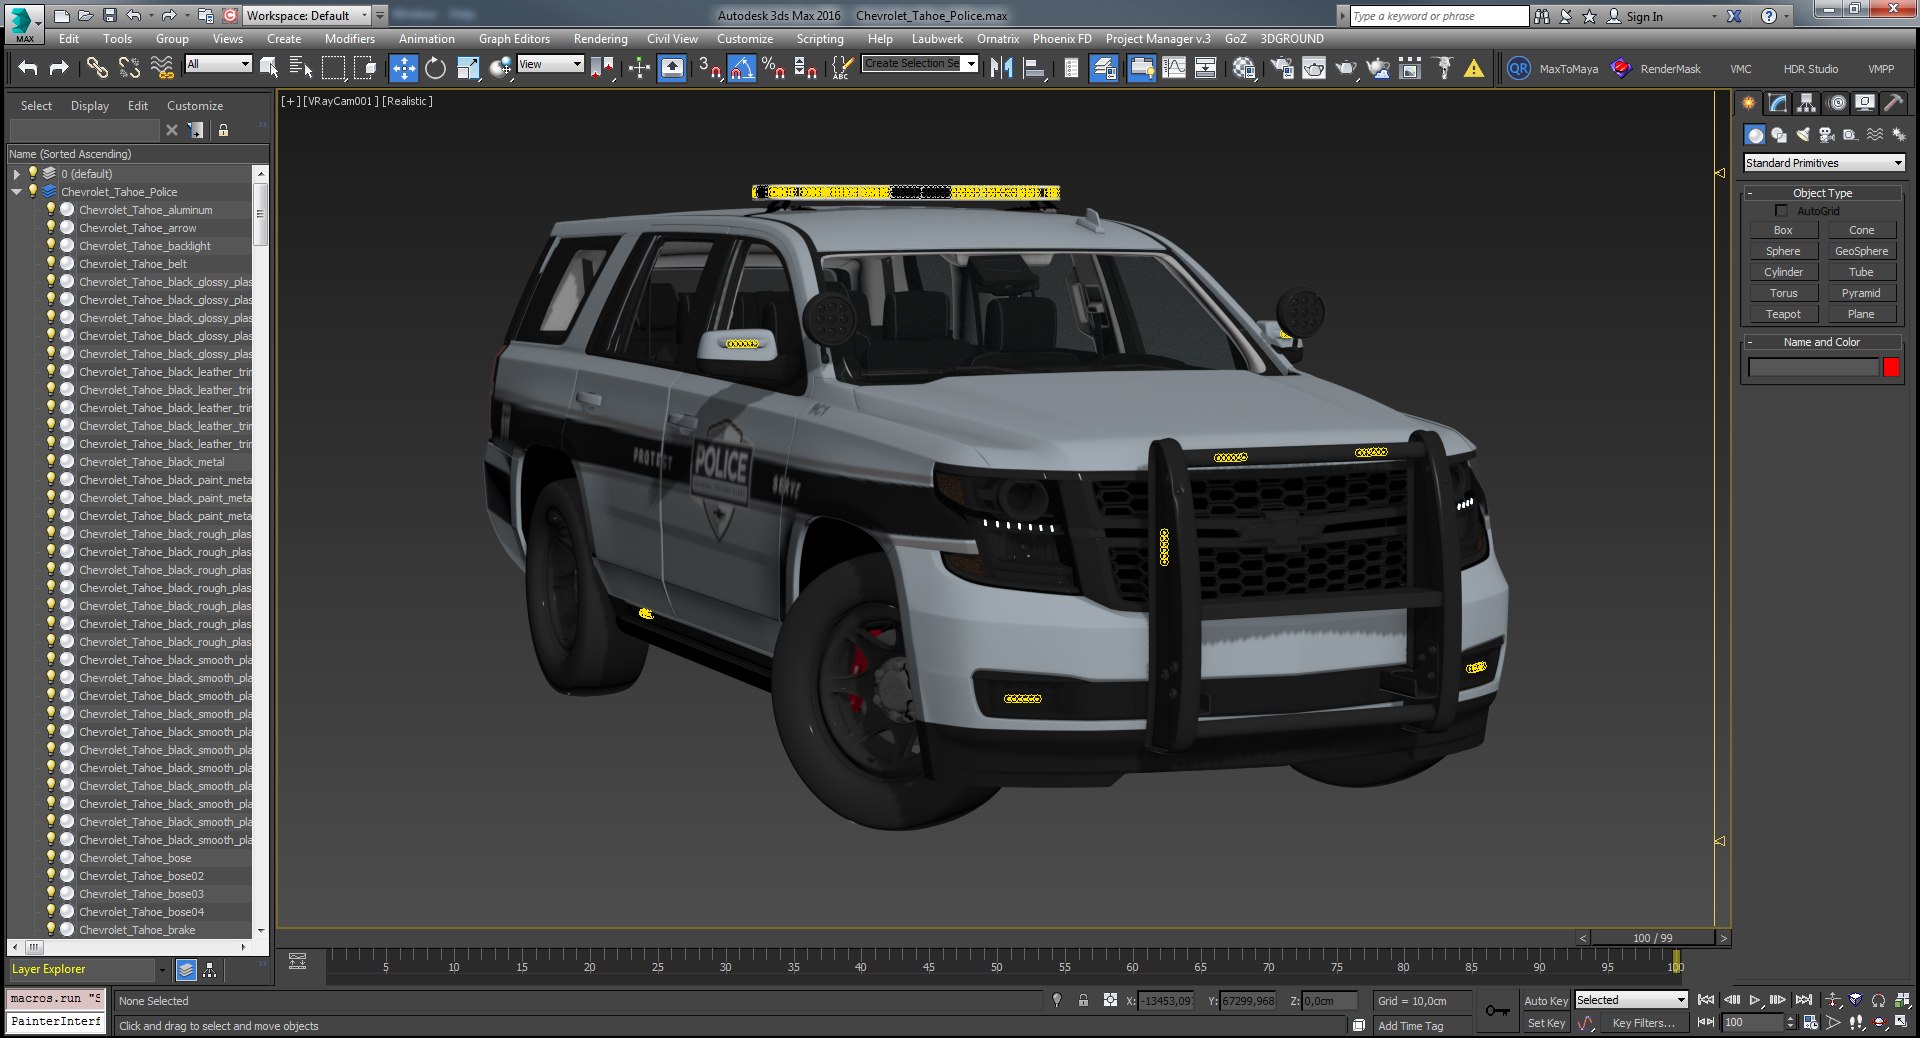Click the Play Animation button

click(1755, 1000)
